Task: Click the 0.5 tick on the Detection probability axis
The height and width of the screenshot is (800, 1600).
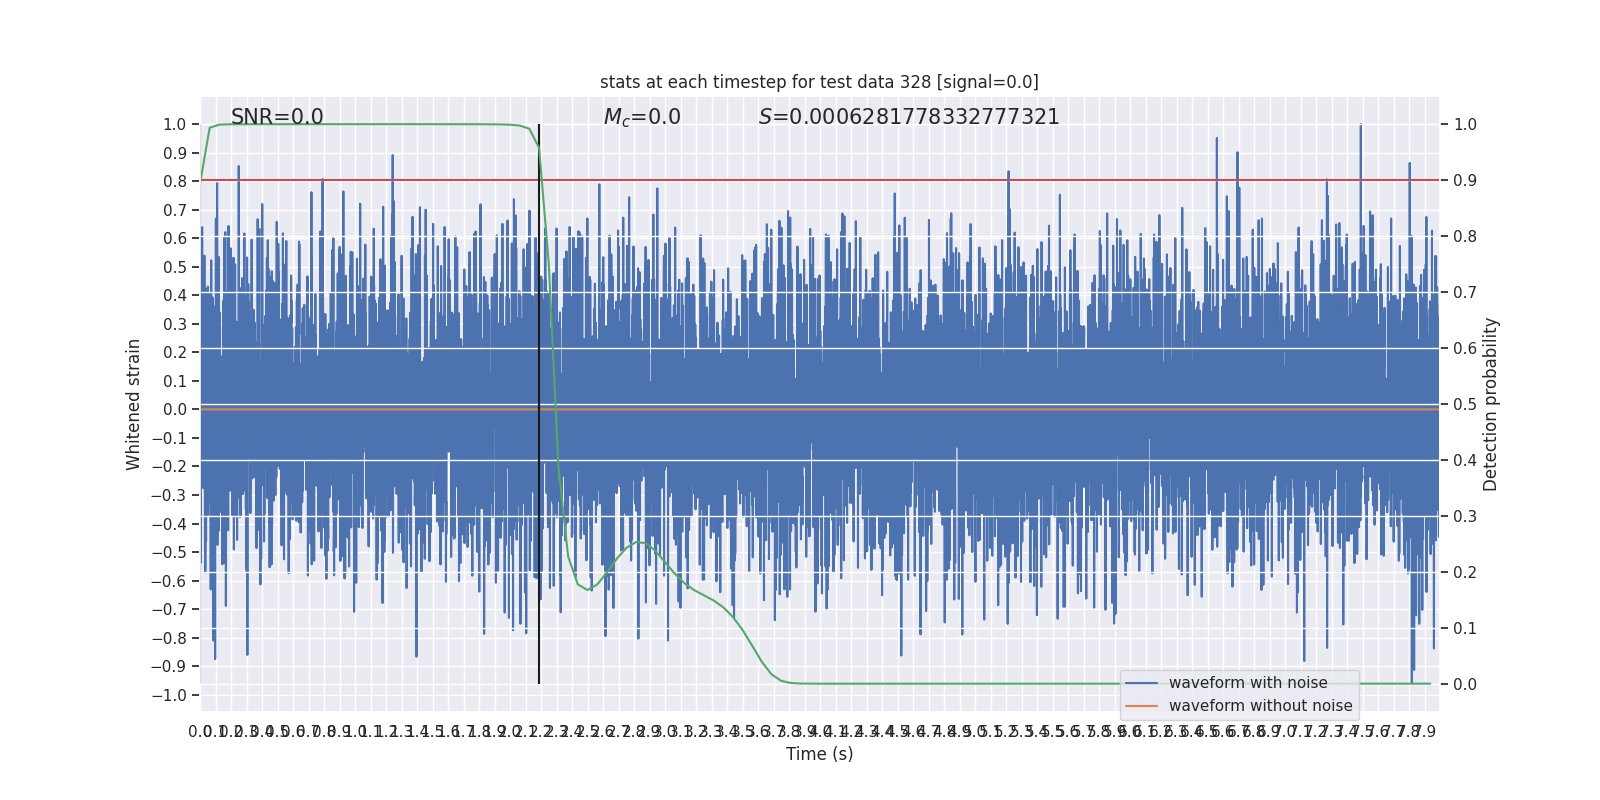Action: tap(1465, 405)
